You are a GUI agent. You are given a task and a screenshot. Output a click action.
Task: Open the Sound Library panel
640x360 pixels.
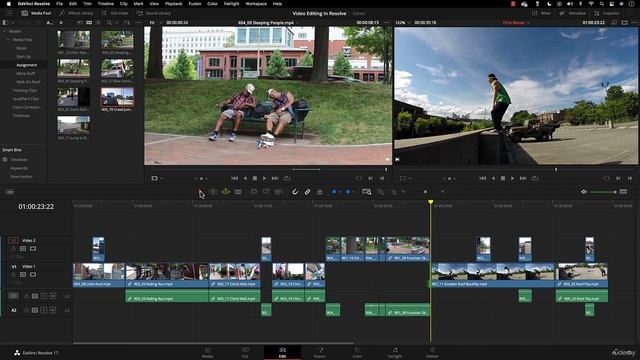[153, 13]
